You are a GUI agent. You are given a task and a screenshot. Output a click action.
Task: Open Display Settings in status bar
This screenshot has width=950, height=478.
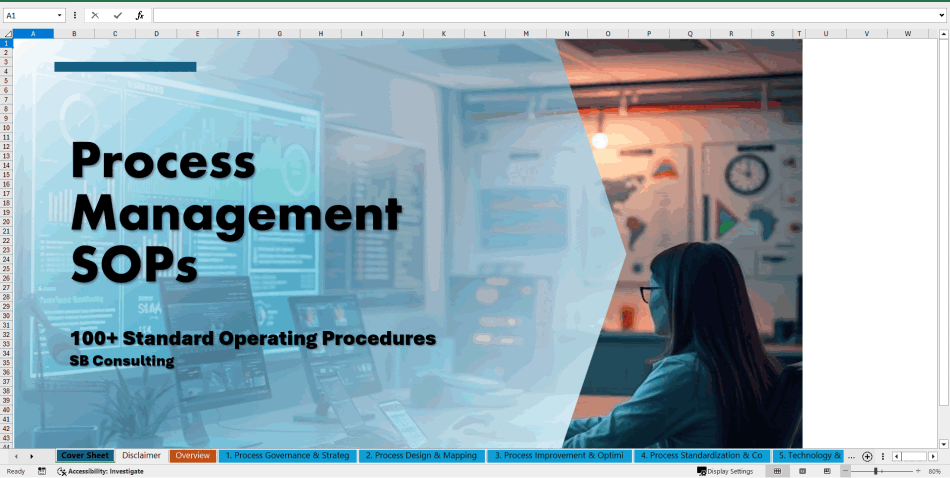(x=725, y=471)
